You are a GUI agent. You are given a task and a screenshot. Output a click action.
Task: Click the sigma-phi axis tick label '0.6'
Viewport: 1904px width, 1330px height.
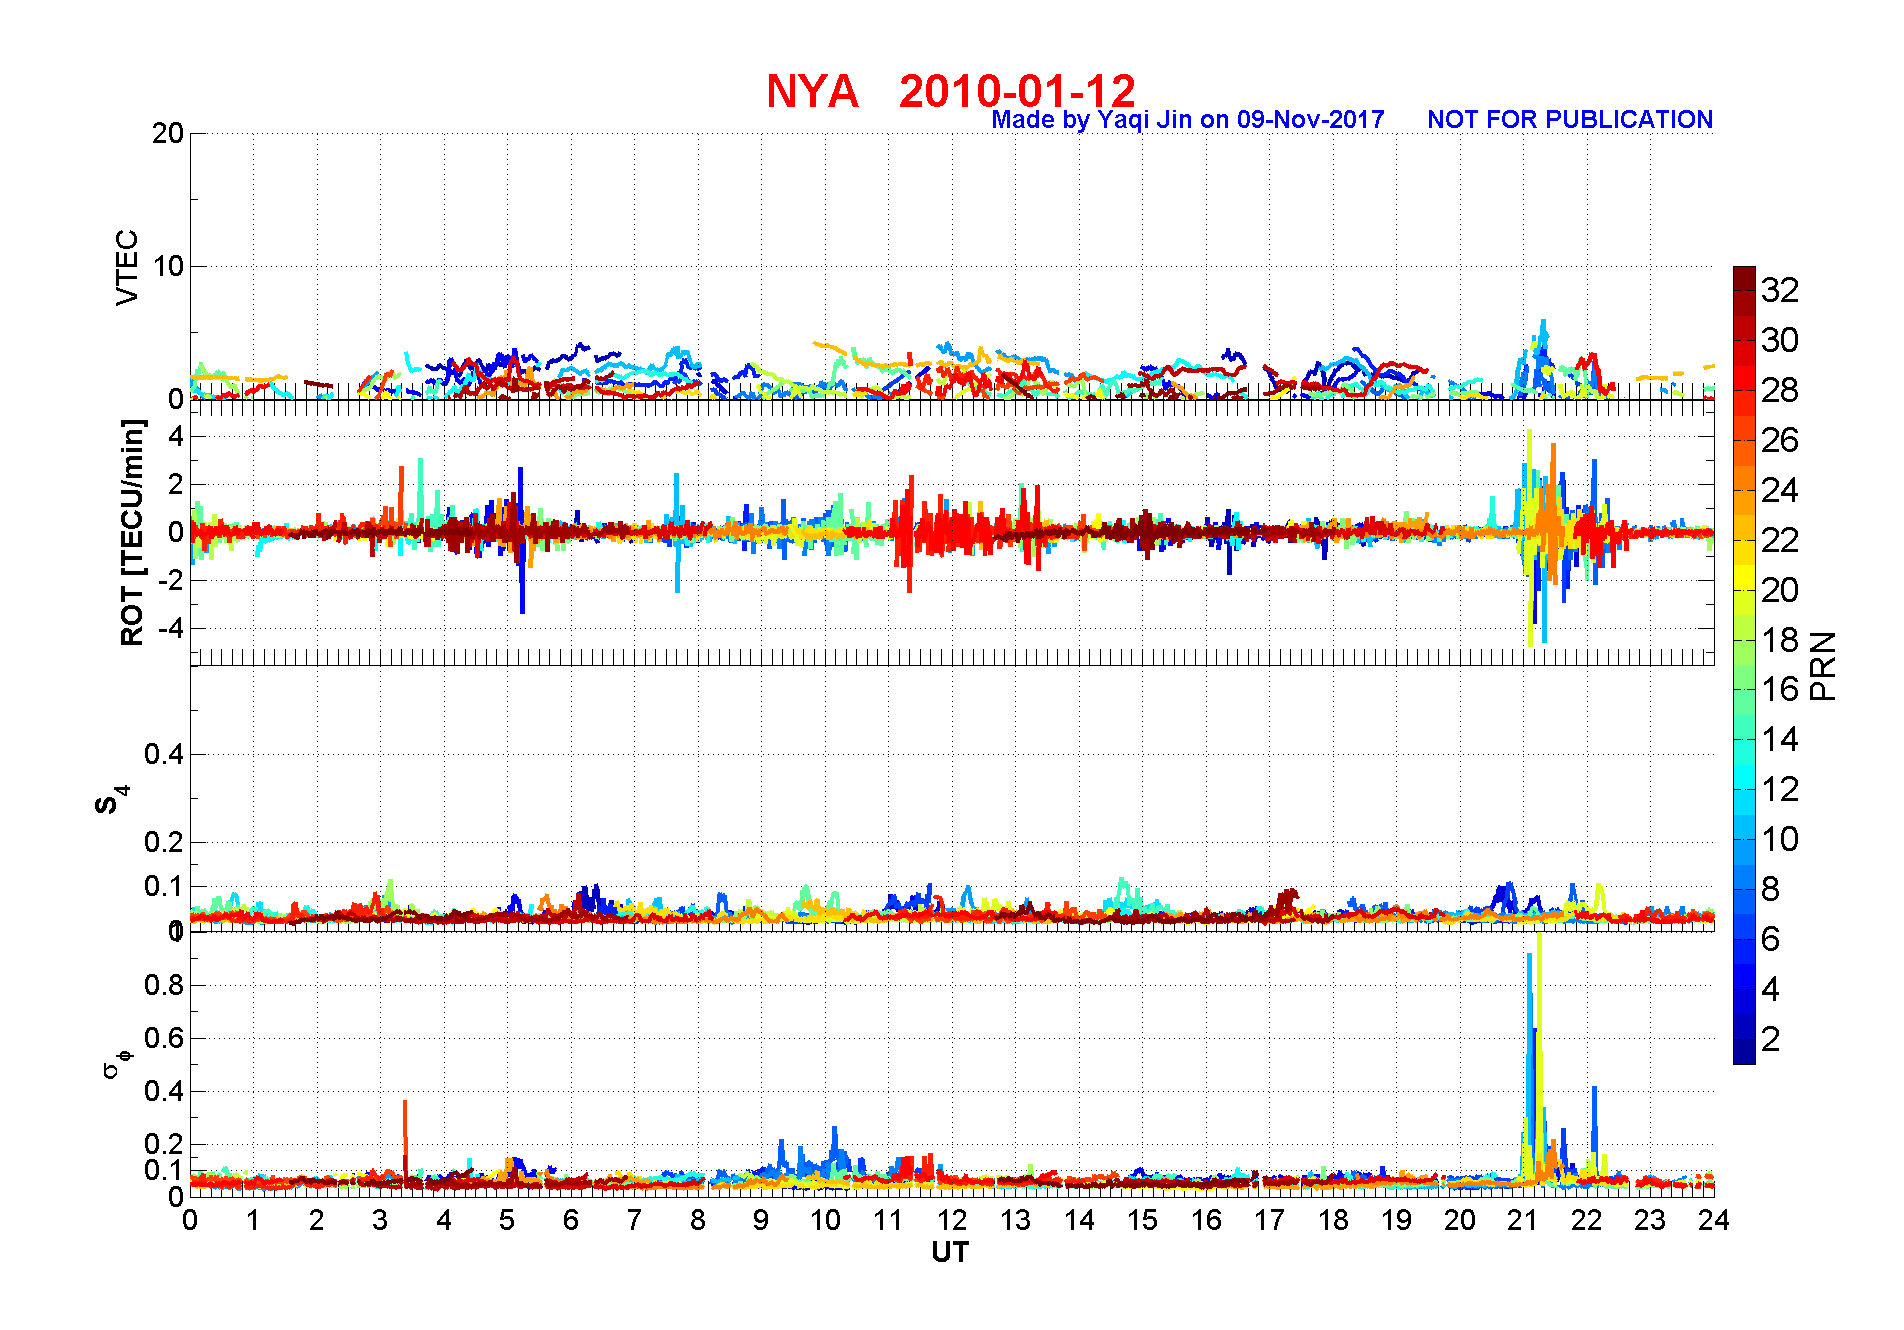tap(164, 1038)
